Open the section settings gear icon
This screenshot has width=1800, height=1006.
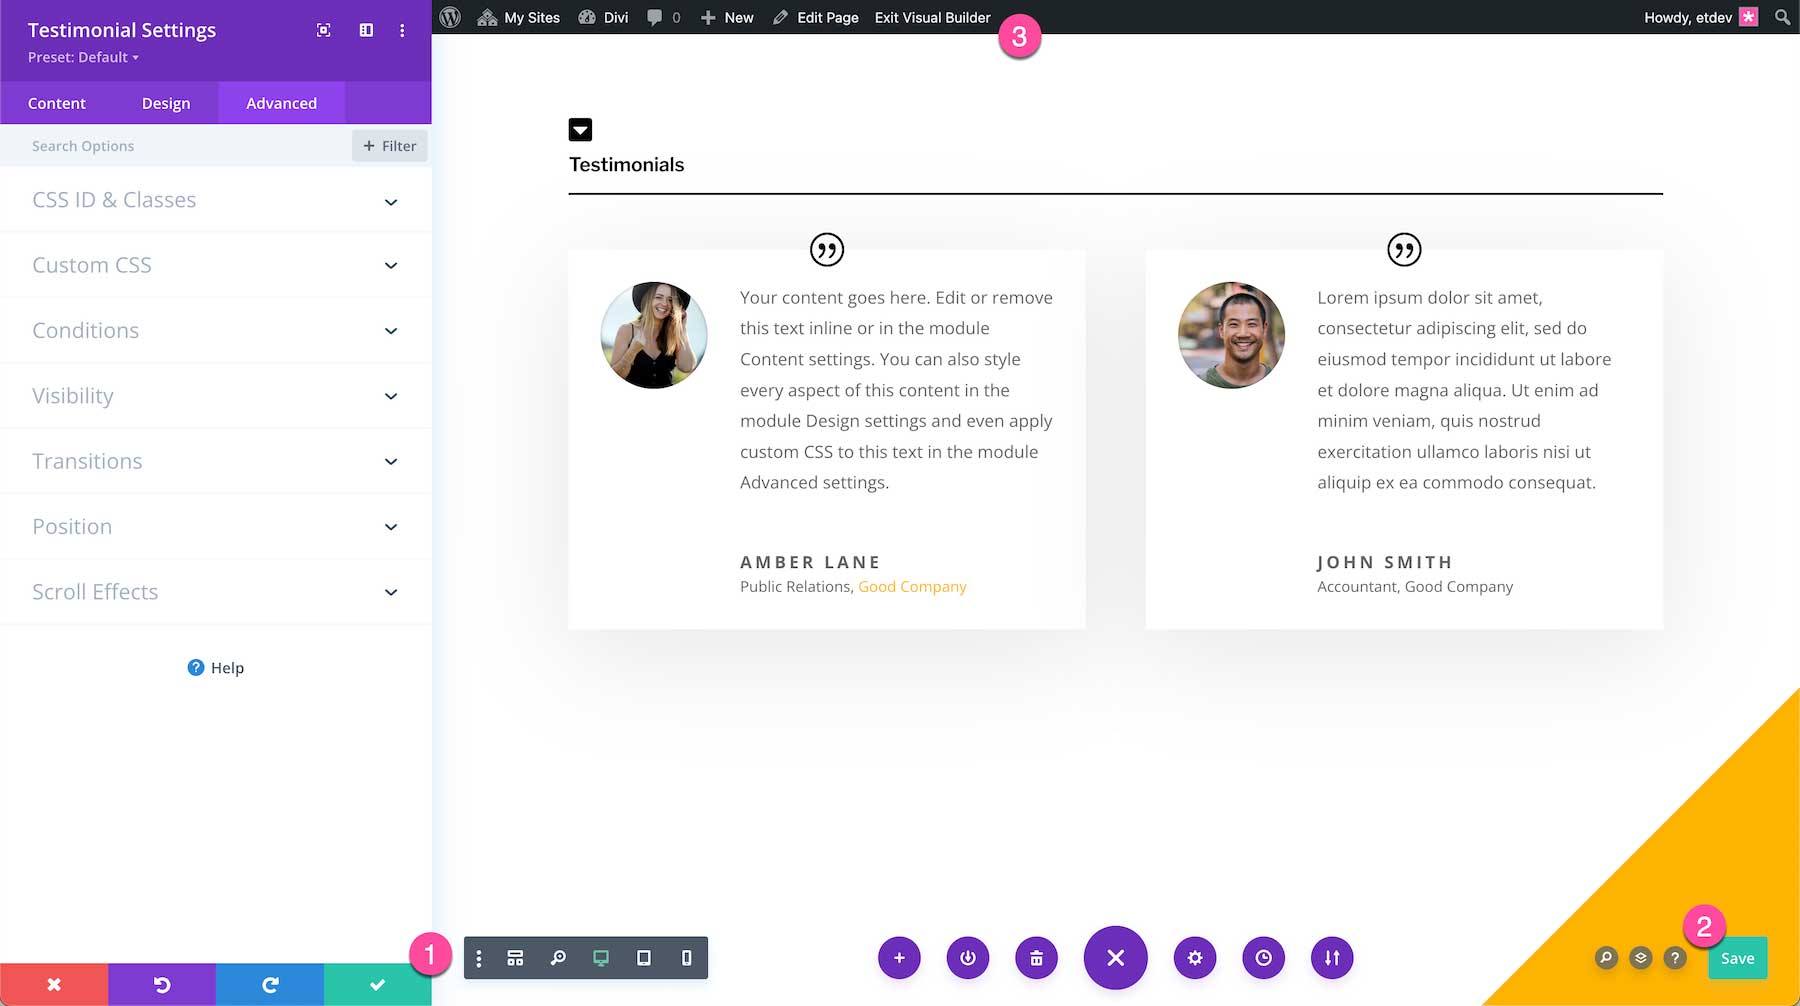[x=1195, y=957]
